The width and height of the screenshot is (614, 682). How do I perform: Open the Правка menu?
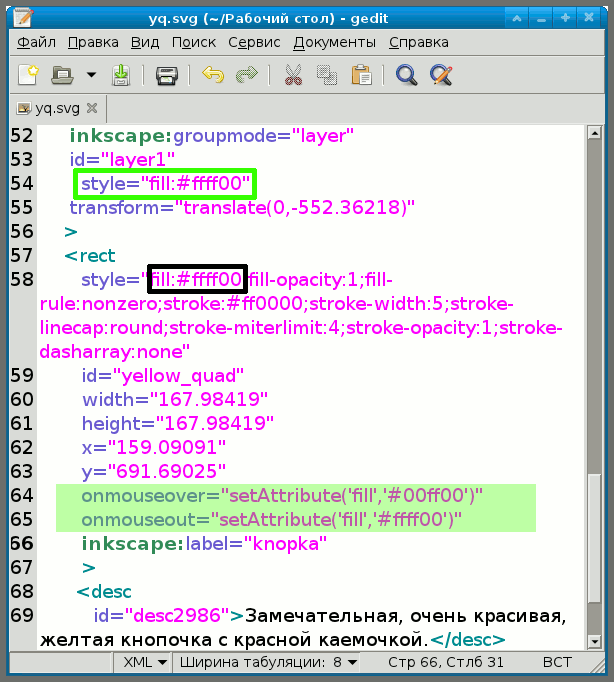point(93,42)
